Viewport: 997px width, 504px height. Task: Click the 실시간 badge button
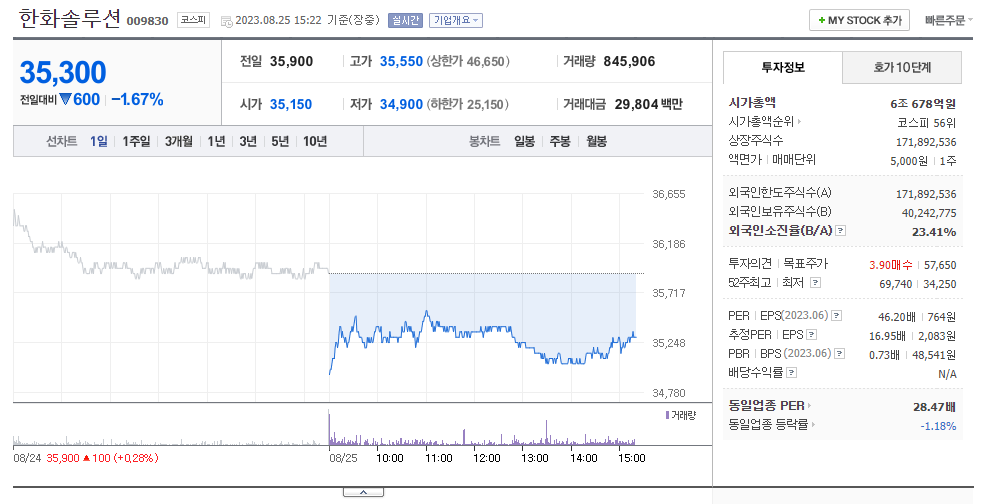[406, 20]
